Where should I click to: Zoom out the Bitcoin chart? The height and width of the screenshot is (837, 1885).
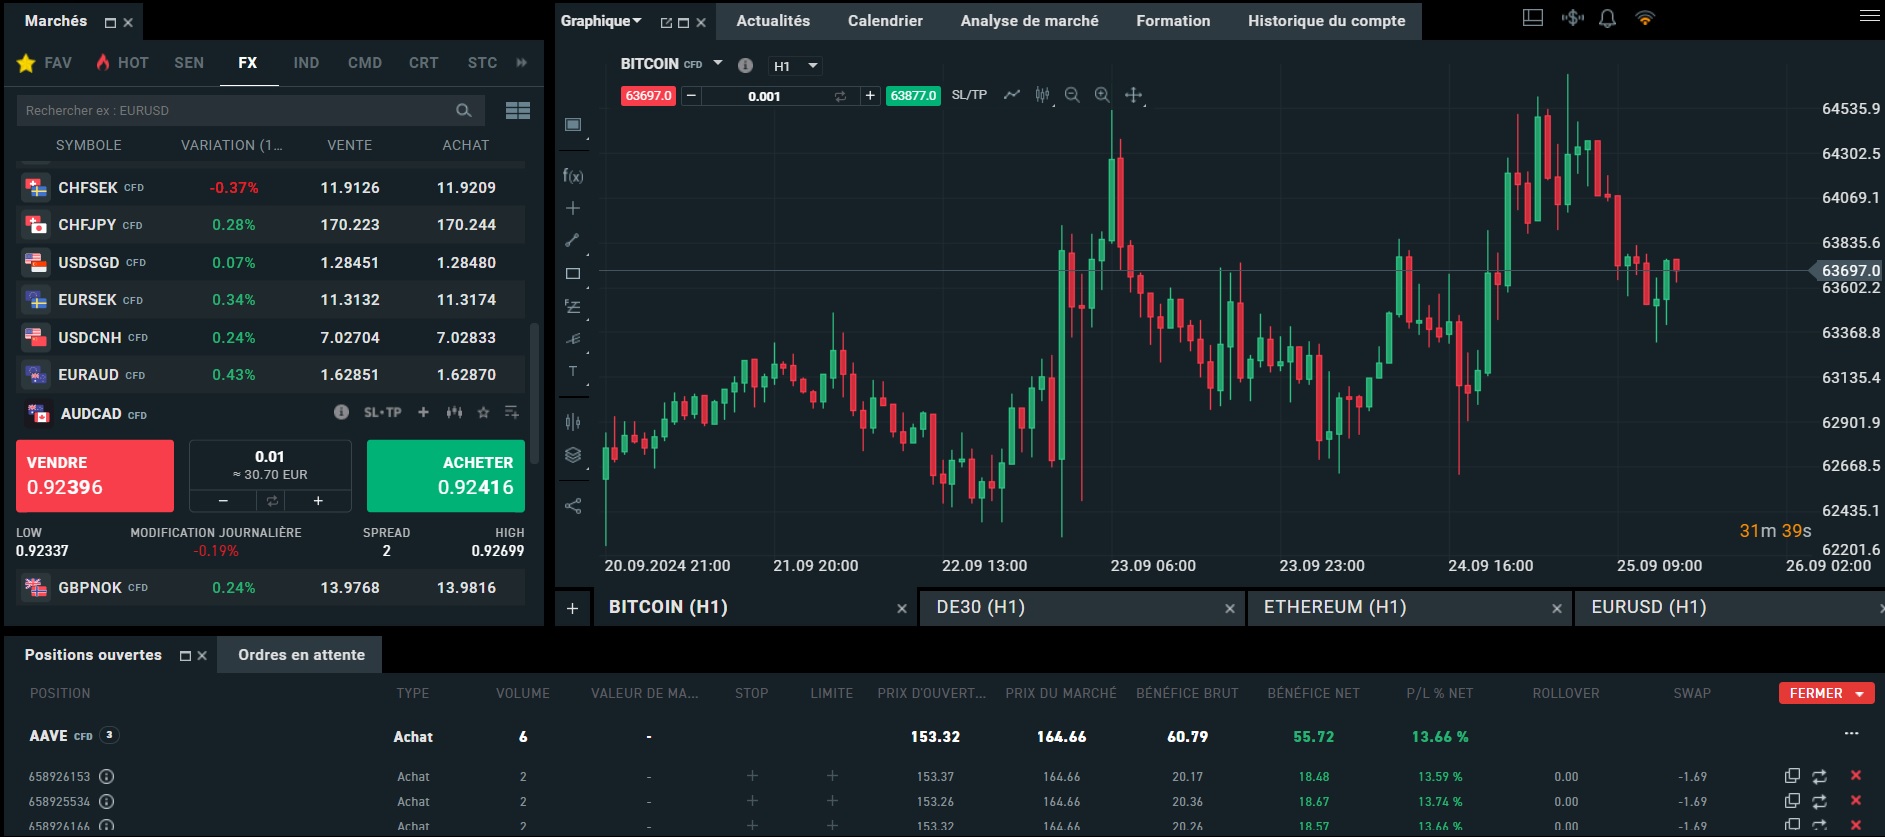click(x=1072, y=95)
